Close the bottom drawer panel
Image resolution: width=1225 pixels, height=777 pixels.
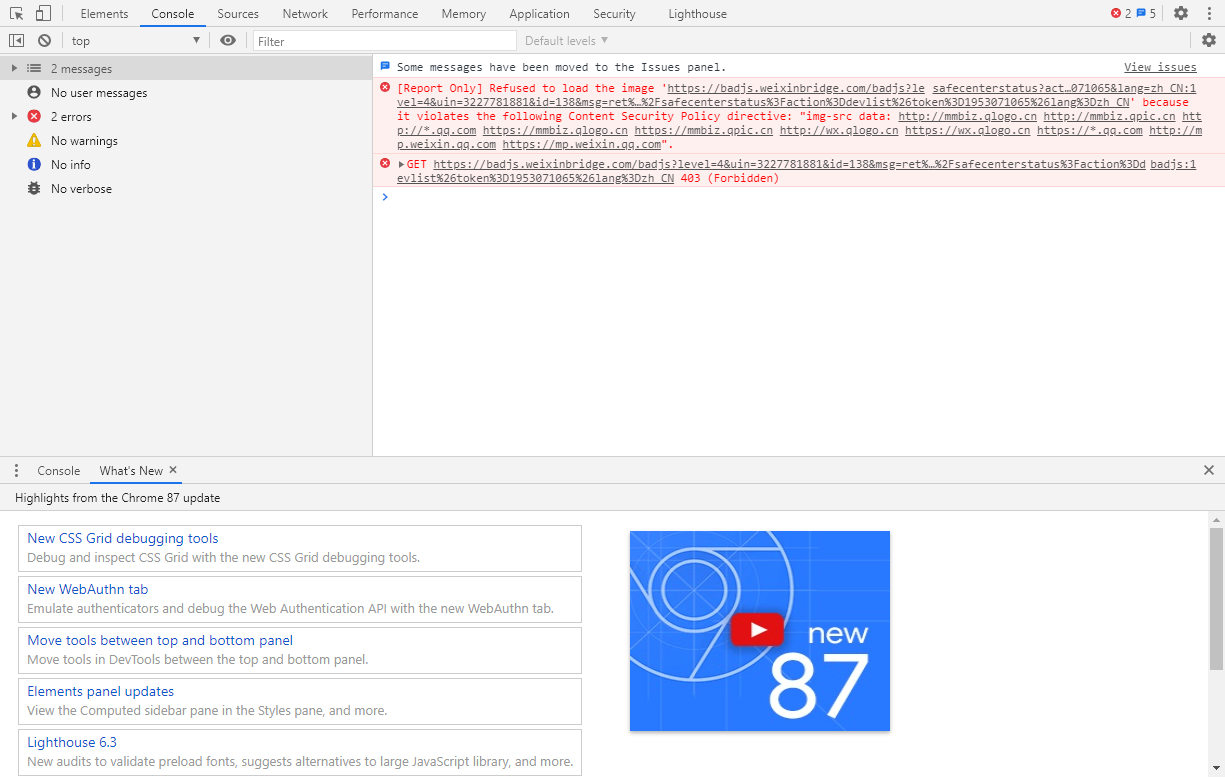click(x=1209, y=470)
